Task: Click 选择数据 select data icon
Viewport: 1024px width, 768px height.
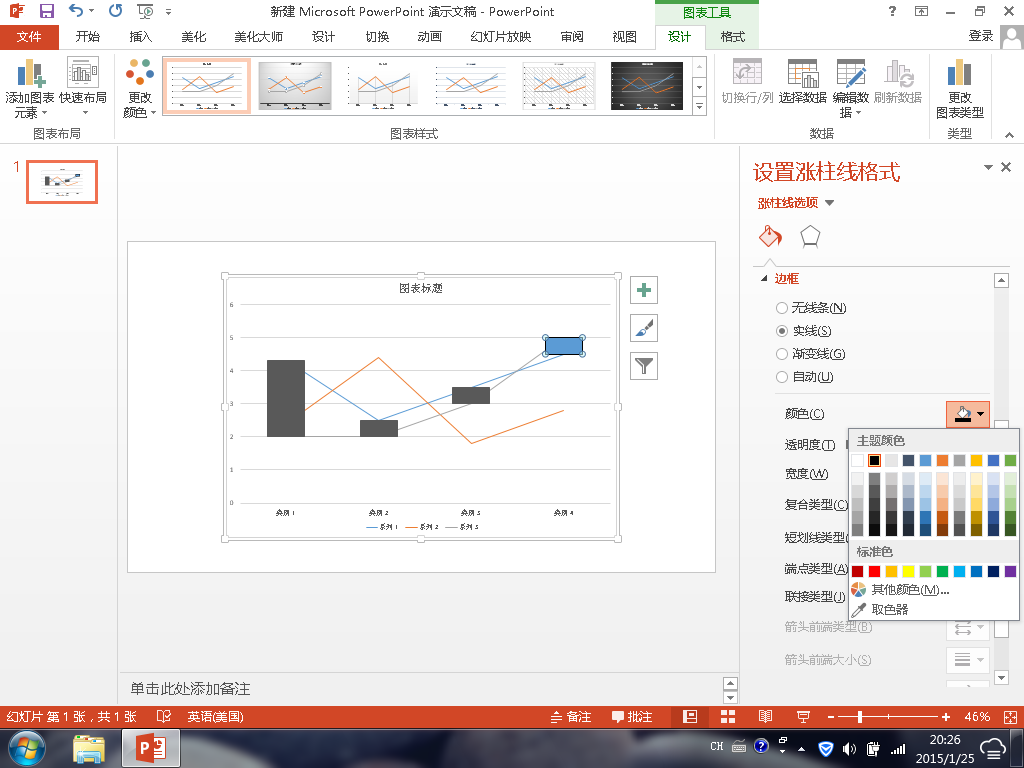Action: pos(803,72)
